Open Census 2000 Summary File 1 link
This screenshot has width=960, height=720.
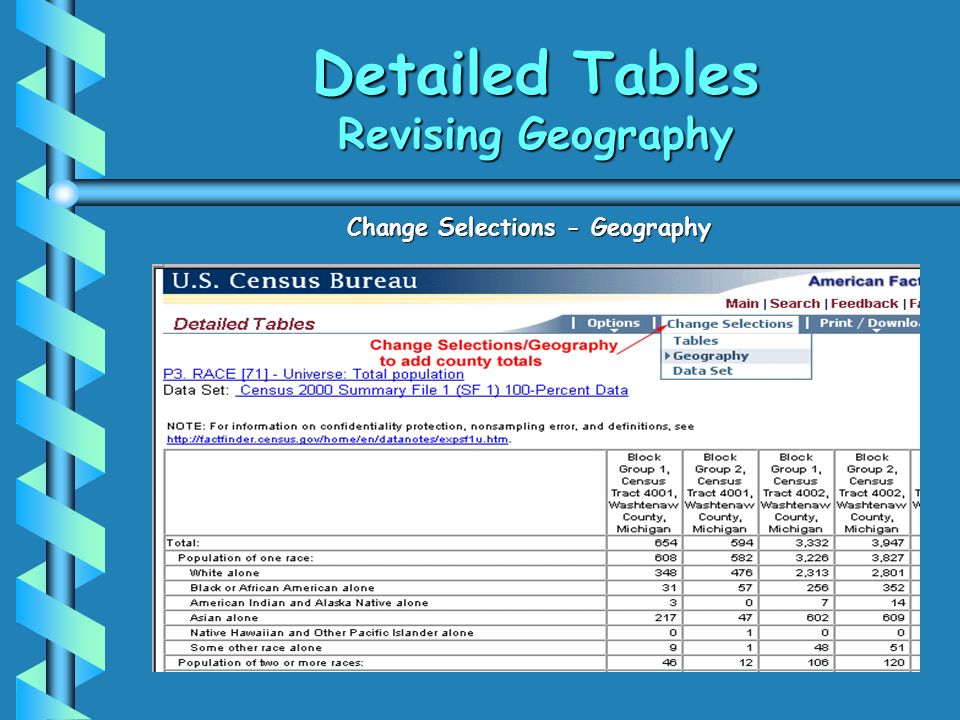tap(432, 391)
